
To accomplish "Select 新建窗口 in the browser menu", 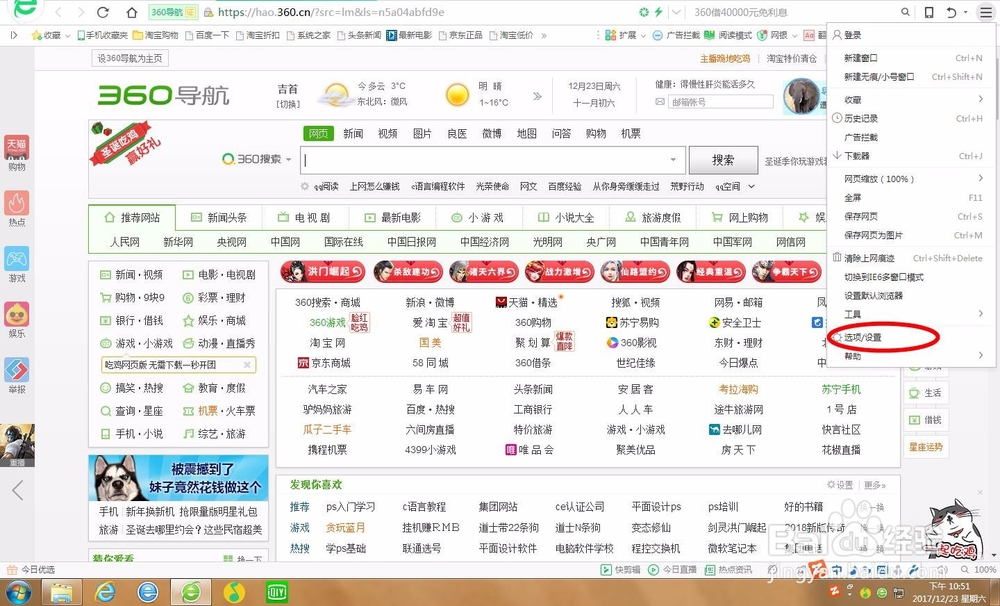I will [861, 58].
